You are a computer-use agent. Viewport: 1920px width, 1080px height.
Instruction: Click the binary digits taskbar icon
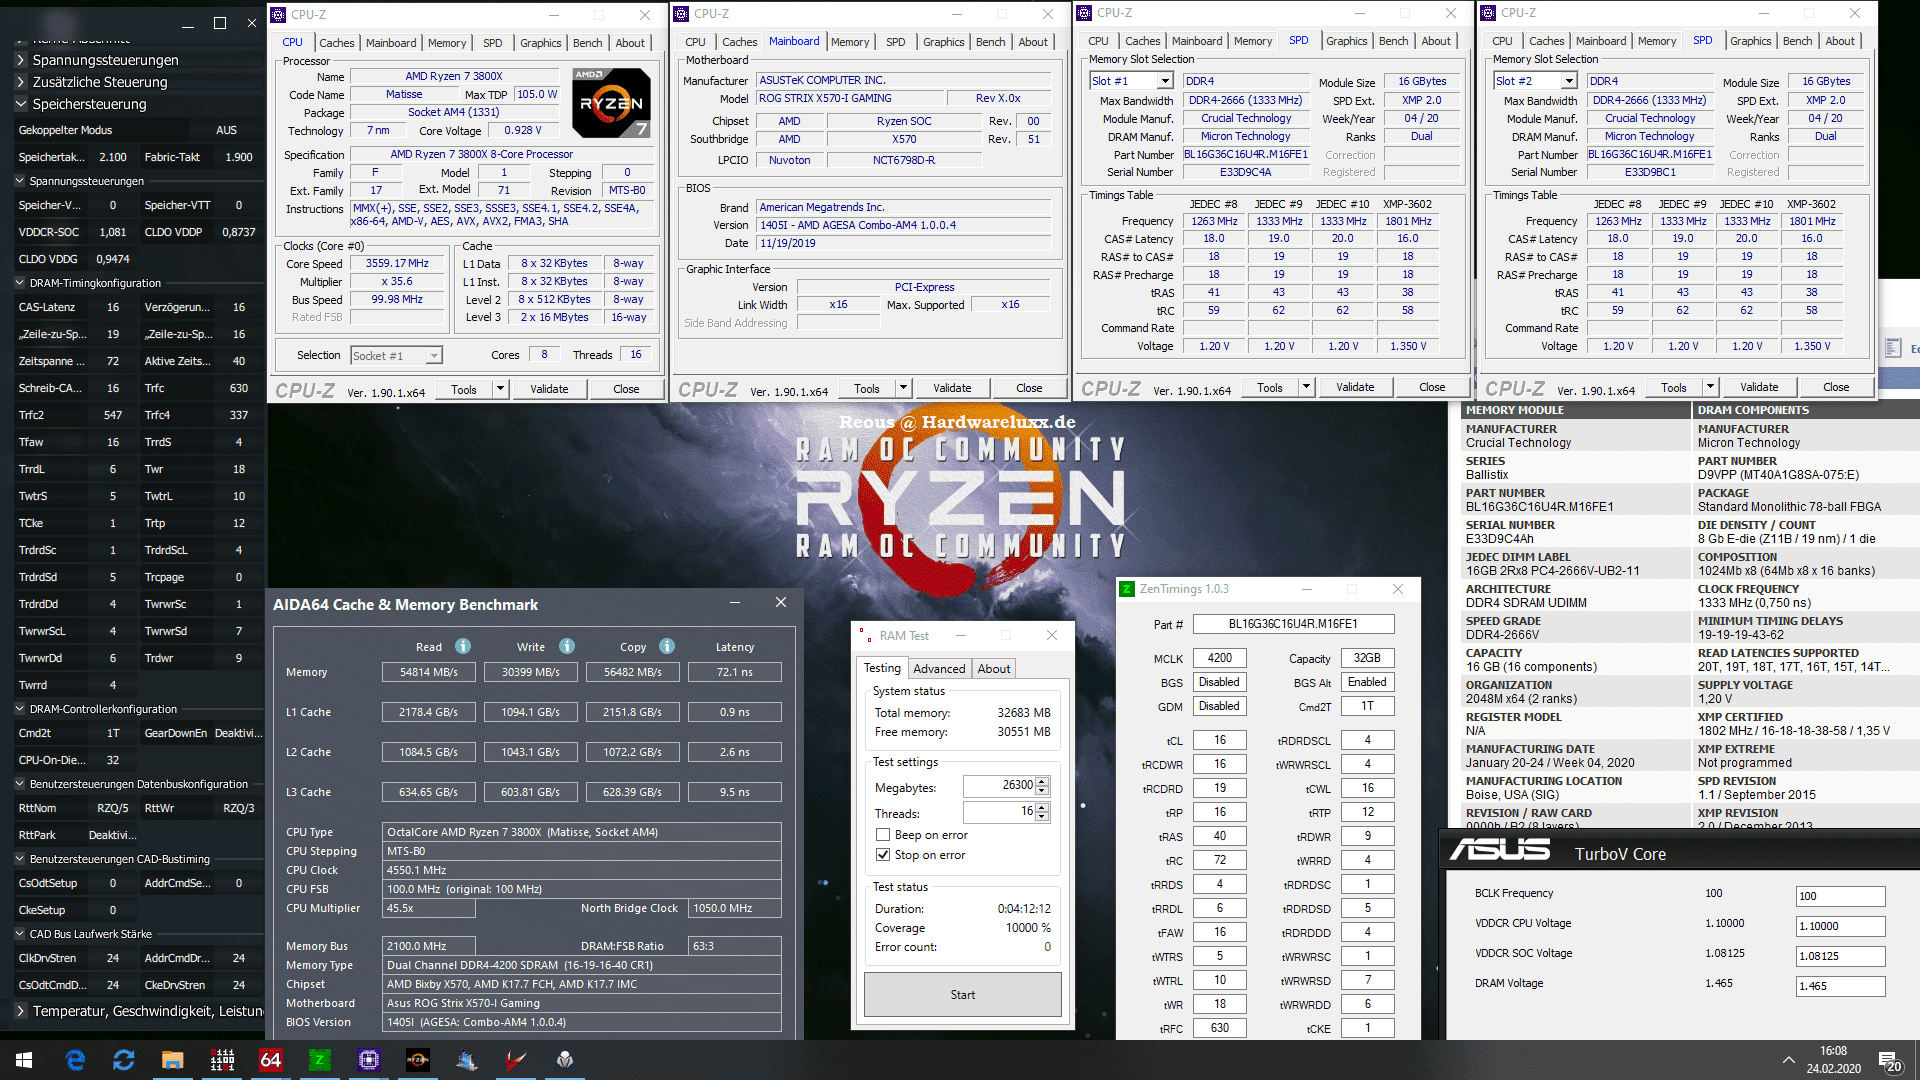pyautogui.click(x=222, y=1060)
